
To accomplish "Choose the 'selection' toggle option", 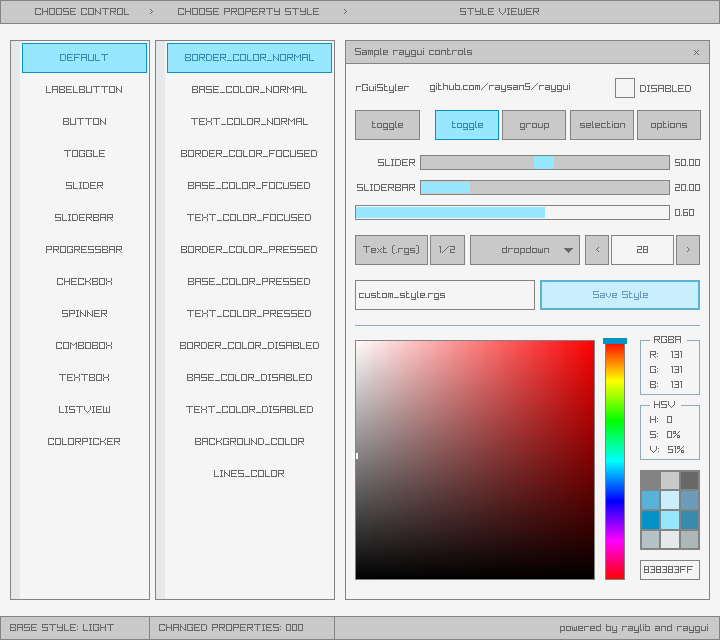I will (x=602, y=125).
